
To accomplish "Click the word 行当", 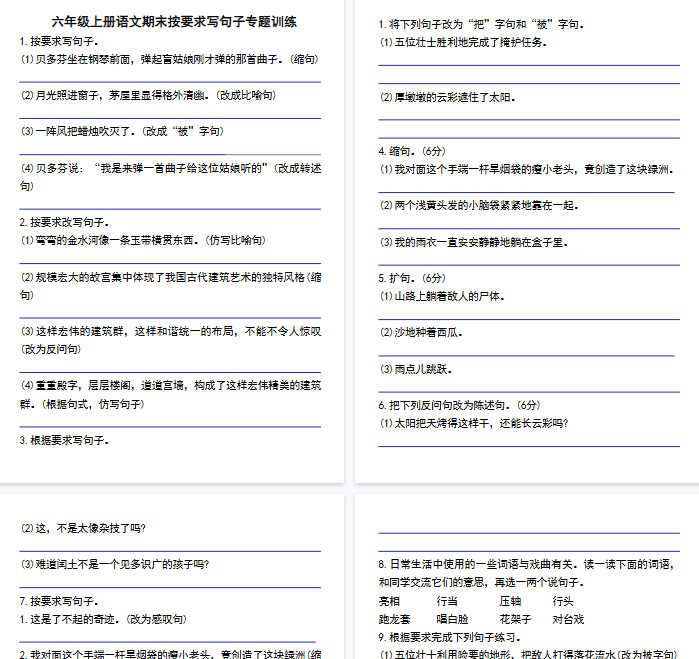I will pos(447,601).
